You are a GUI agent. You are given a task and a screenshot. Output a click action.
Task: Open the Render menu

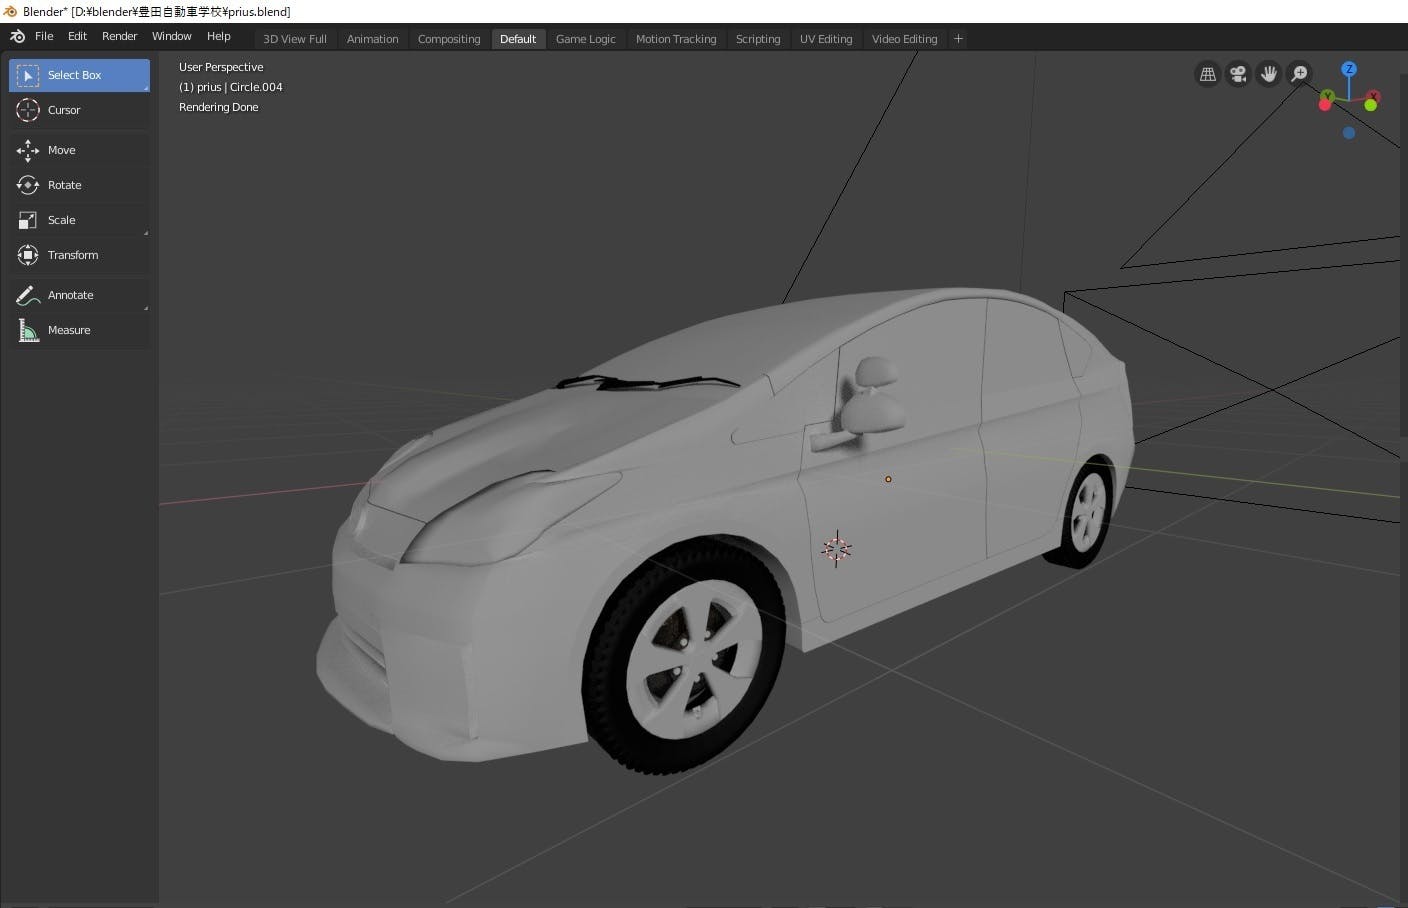pos(119,36)
